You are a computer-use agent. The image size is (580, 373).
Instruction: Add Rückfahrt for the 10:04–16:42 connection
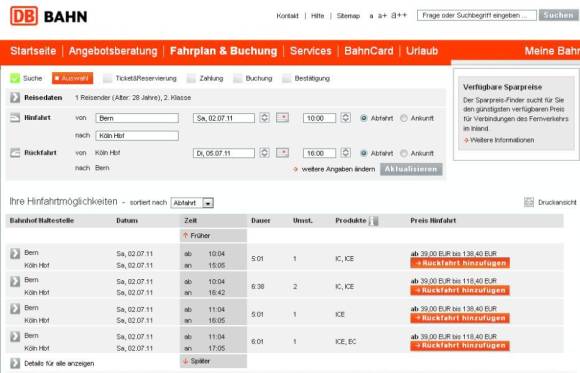pyautogui.click(x=460, y=290)
